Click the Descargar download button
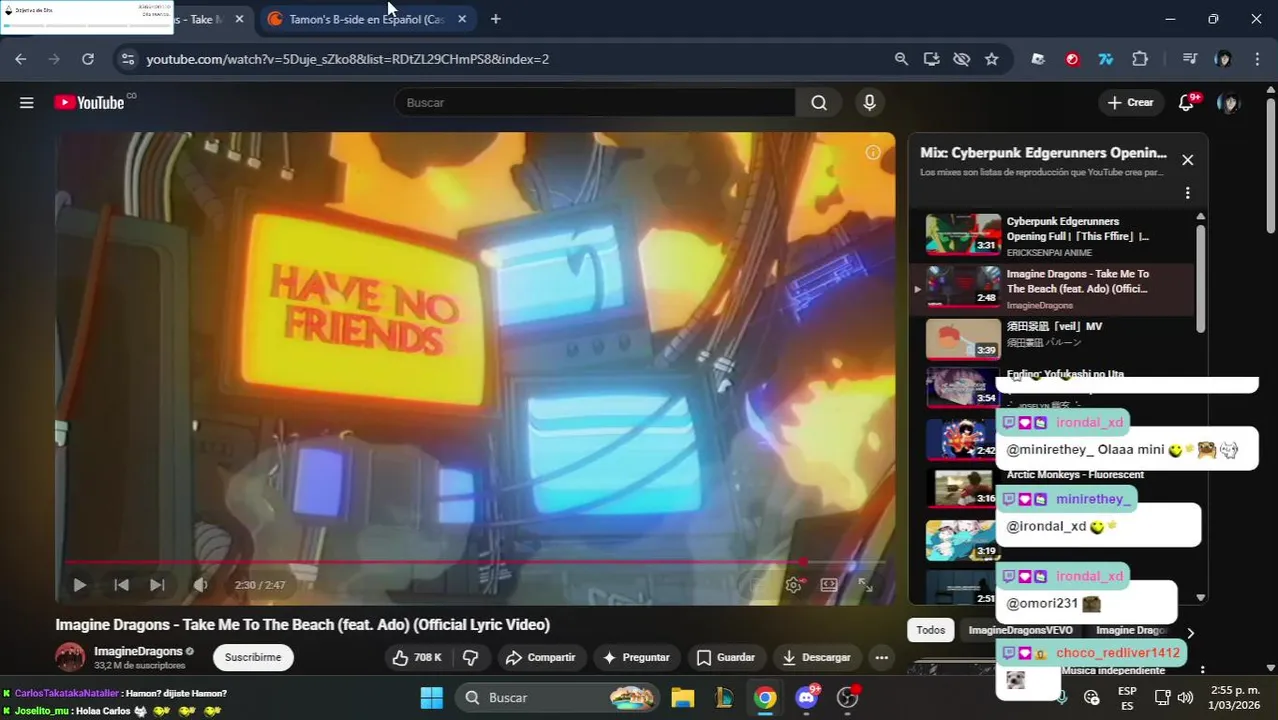Viewport: 1278px width, 720px height. click(817, 657)
